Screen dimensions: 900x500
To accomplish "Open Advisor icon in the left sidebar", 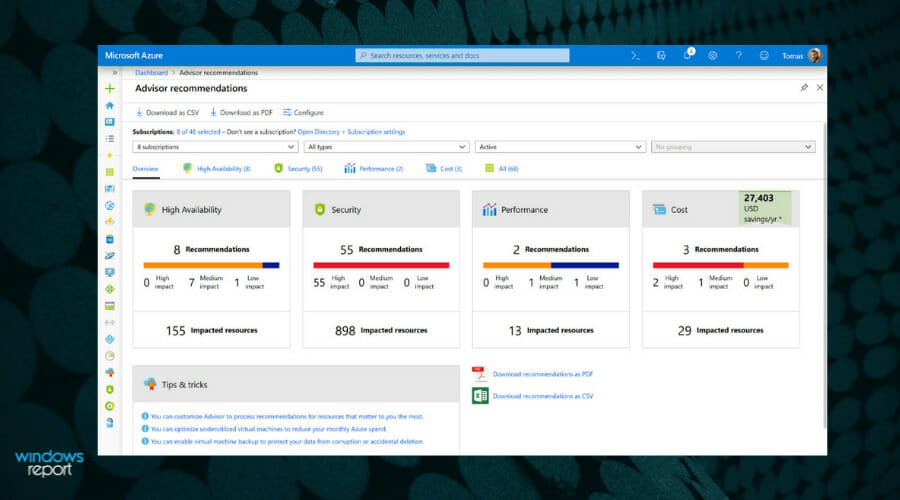I will click(x=110, y=373).
